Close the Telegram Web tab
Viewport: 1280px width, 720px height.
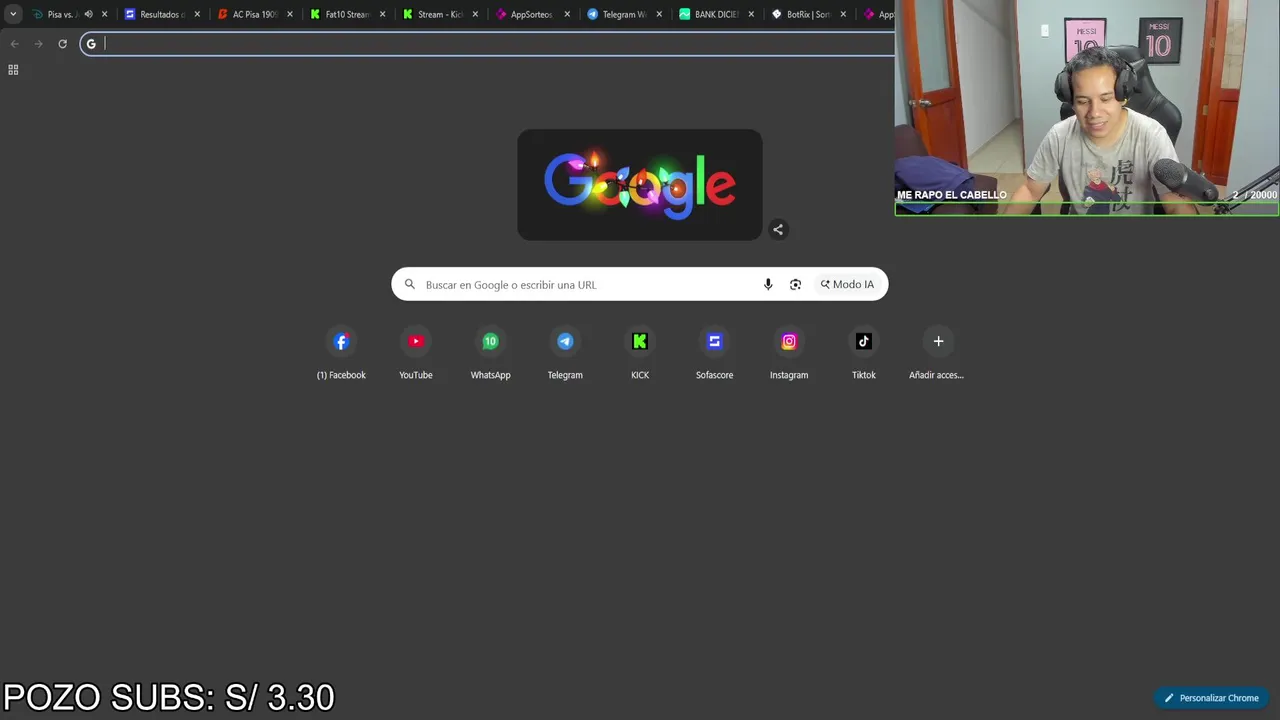coord(659,14)
